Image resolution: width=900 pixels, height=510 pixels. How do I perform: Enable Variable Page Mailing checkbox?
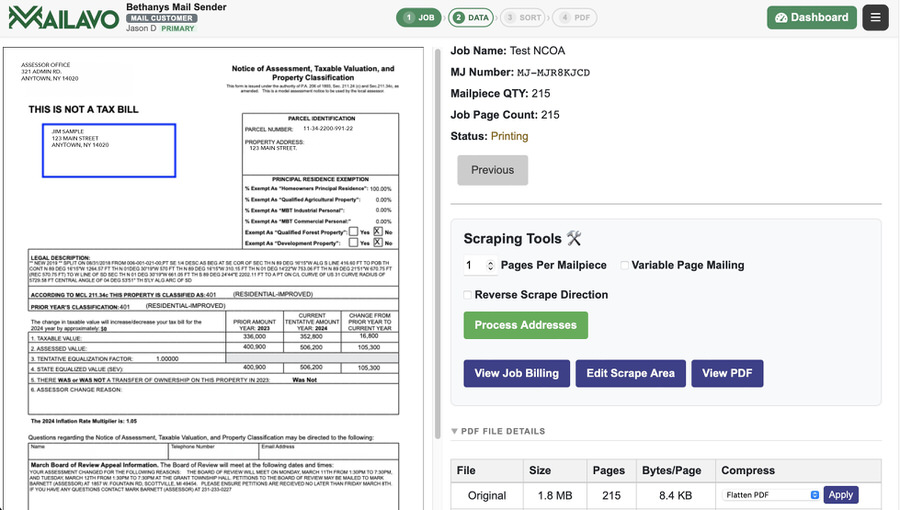[x=624, y=265]
